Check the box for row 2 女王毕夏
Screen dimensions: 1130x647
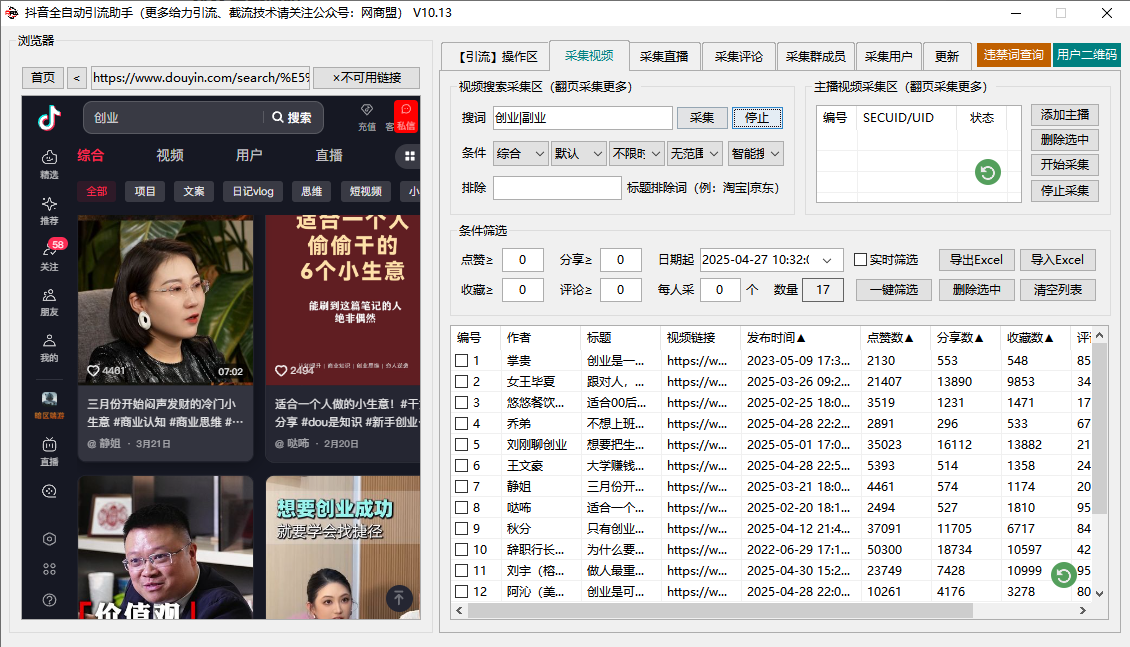click(461, 381)
